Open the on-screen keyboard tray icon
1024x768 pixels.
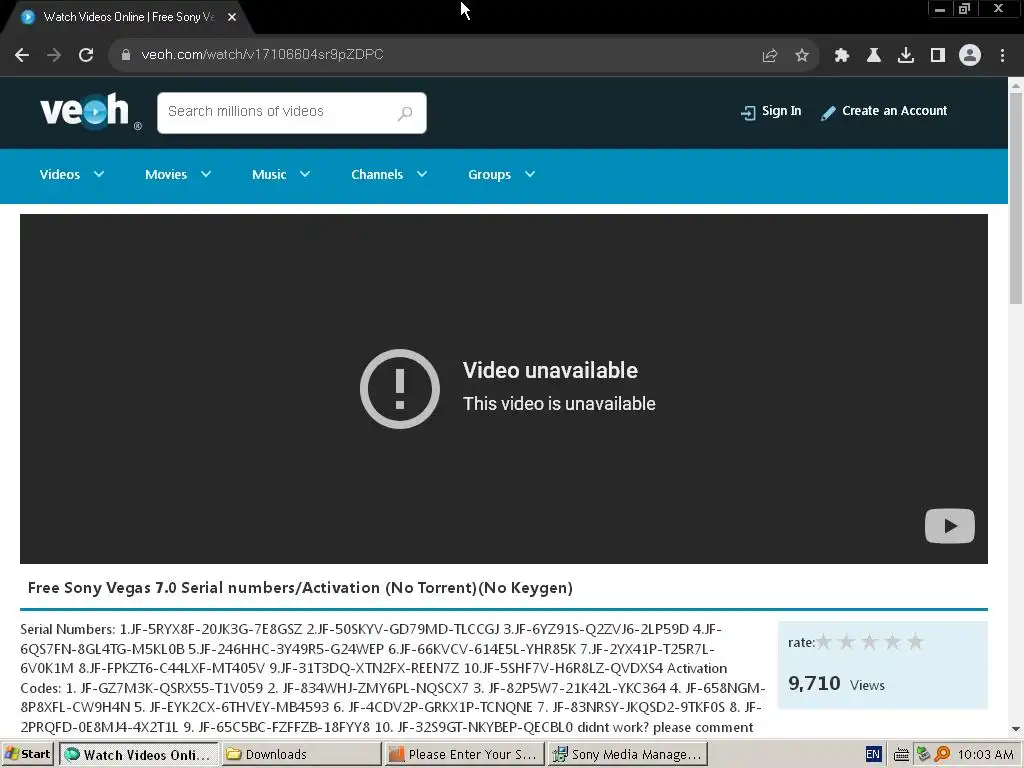coord(901,754)
